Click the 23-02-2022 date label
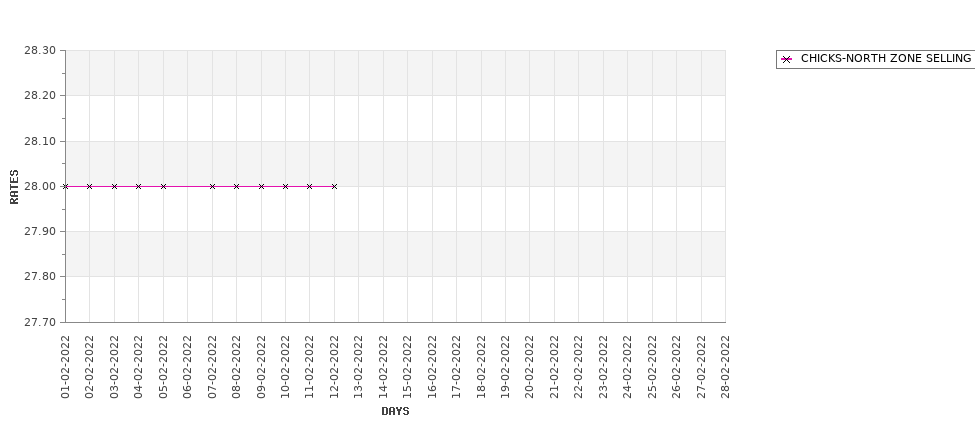 [603, 367]
